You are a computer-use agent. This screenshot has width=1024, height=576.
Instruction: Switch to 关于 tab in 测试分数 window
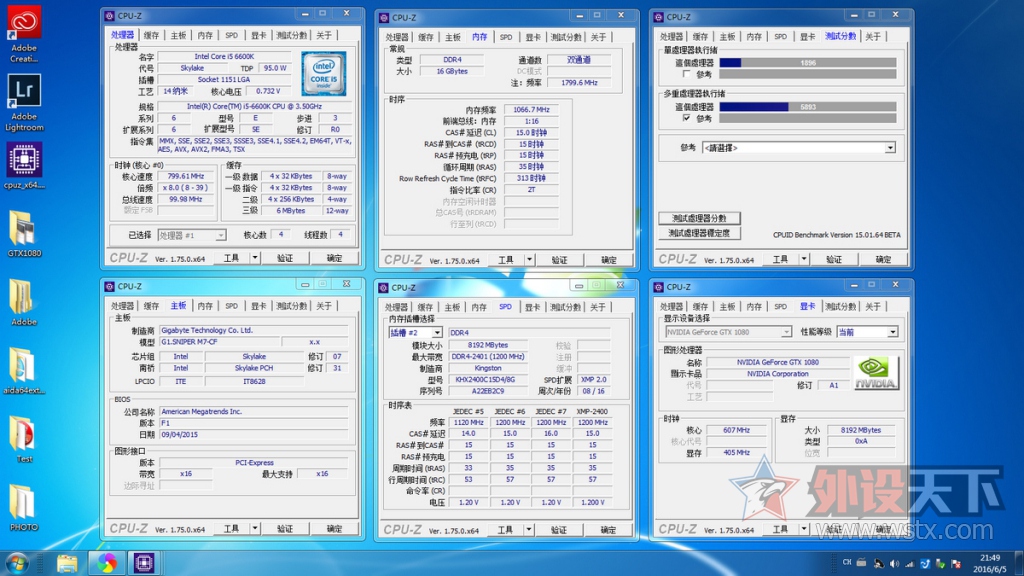(873, 37)
